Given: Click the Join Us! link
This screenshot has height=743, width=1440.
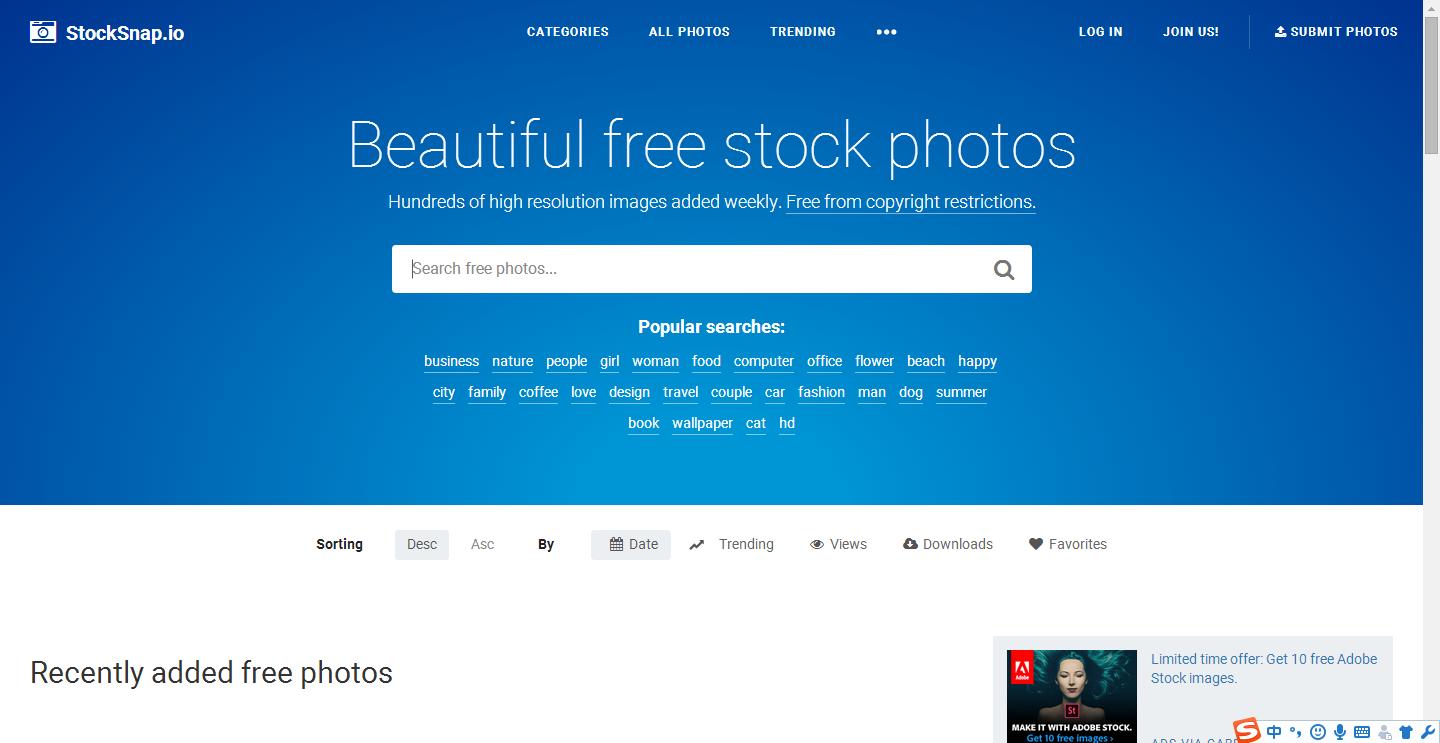Looking at the screenshot, I should click(x=1191, y=32).
